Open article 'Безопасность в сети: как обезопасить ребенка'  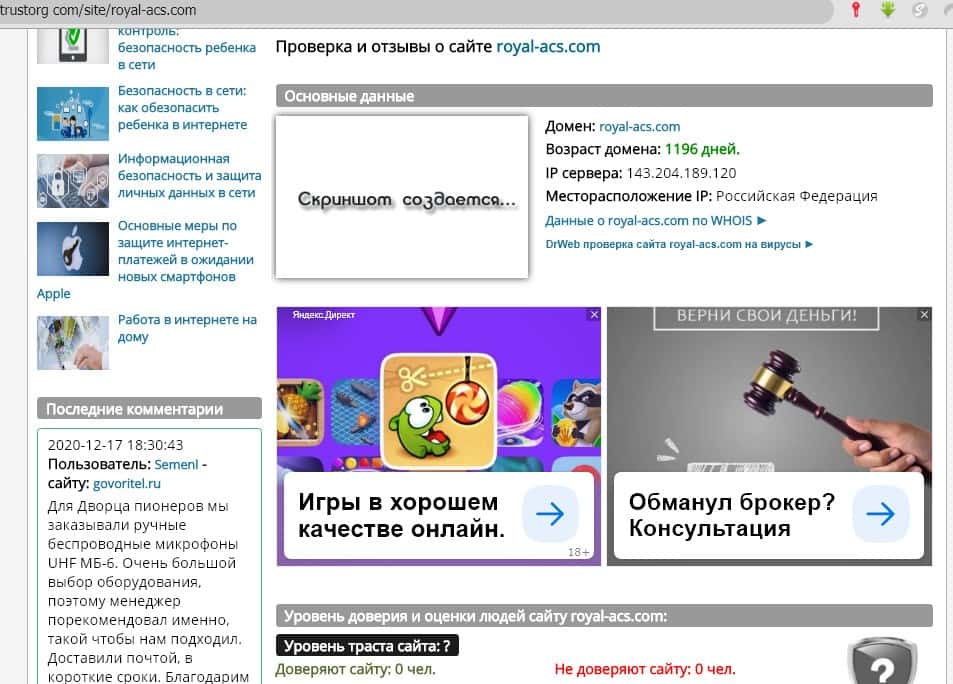[182, 108]
